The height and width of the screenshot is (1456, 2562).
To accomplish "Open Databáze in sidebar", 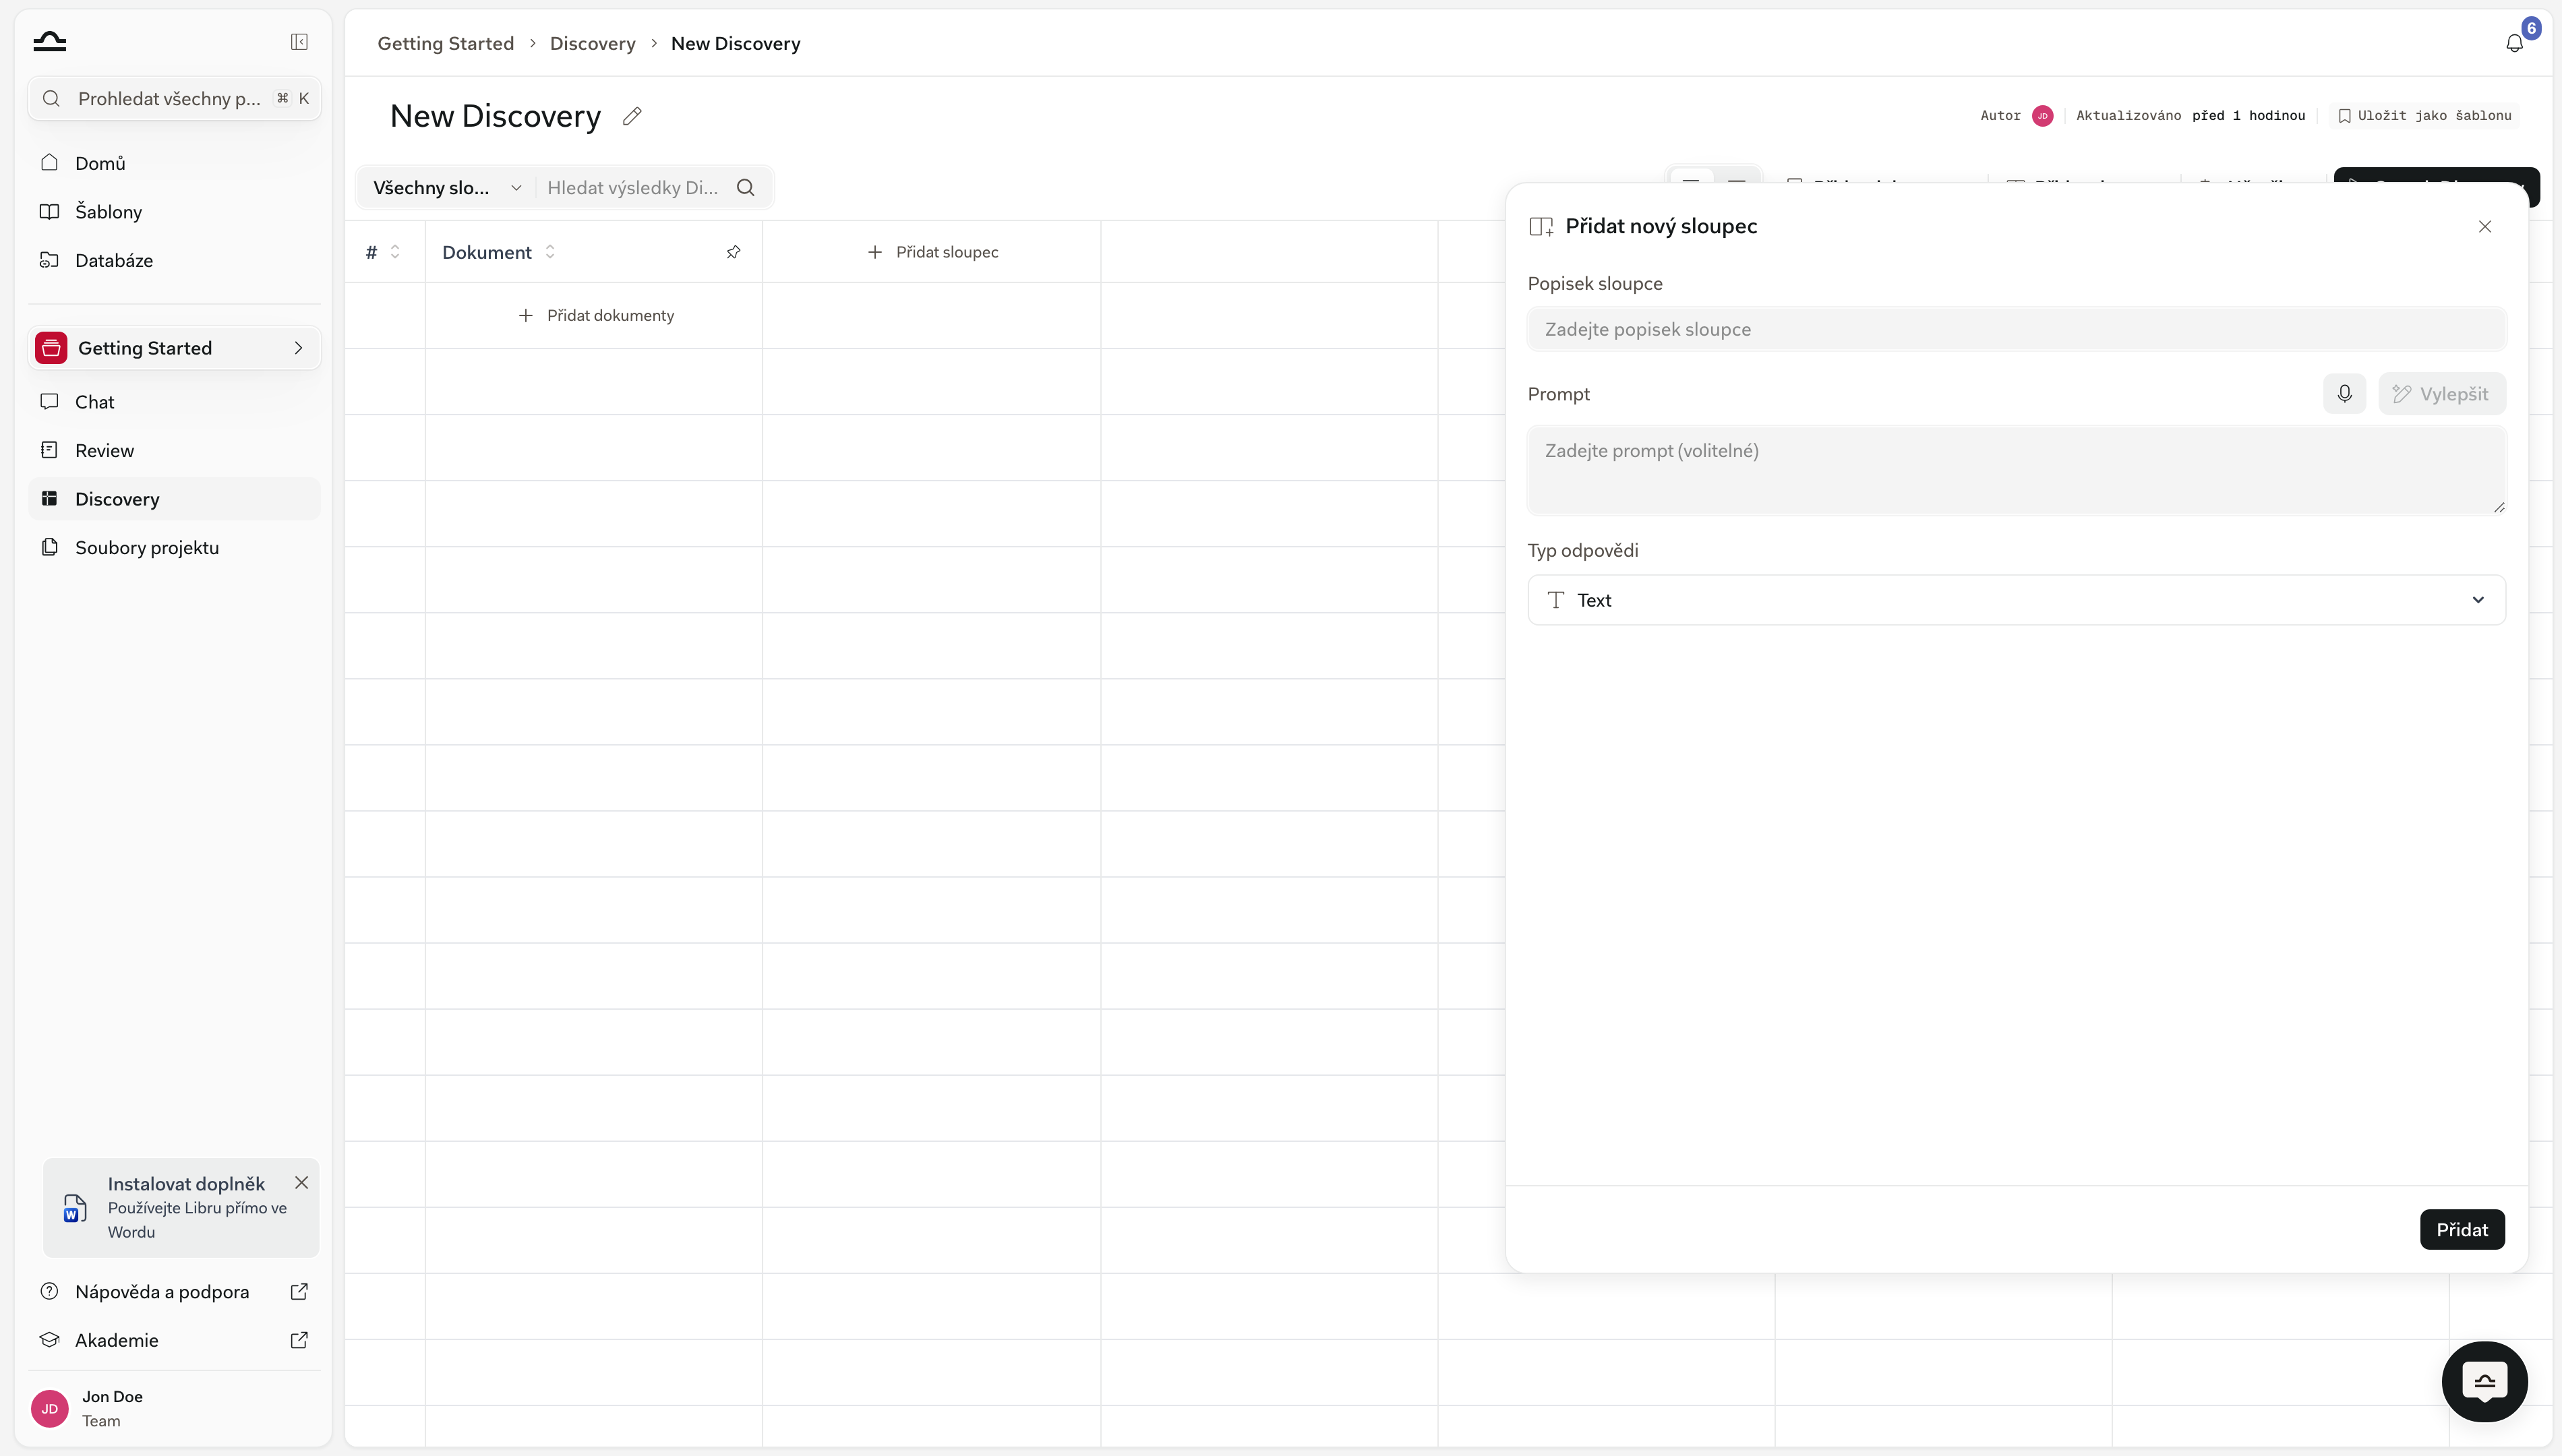I will coord(174,260).
